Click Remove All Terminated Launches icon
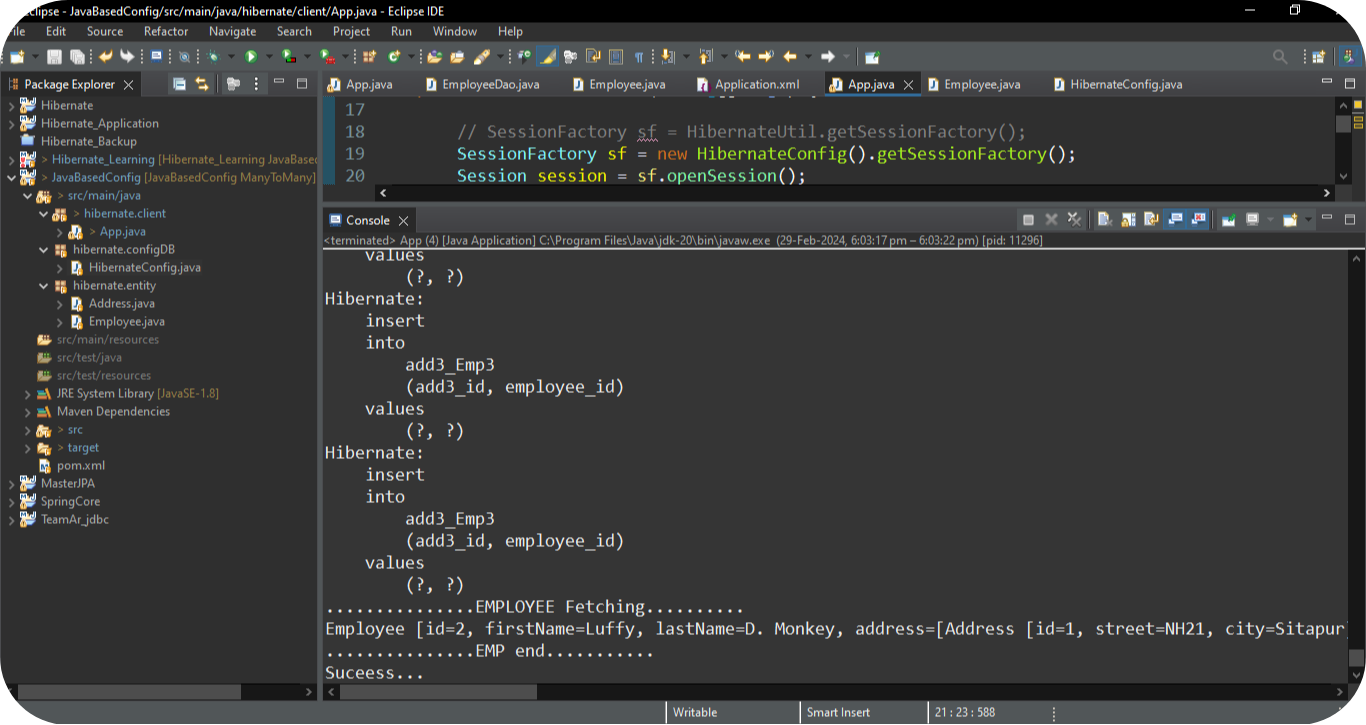Image resolution: width=1366 pixels, height=725 pixels. click(1075, 220)
